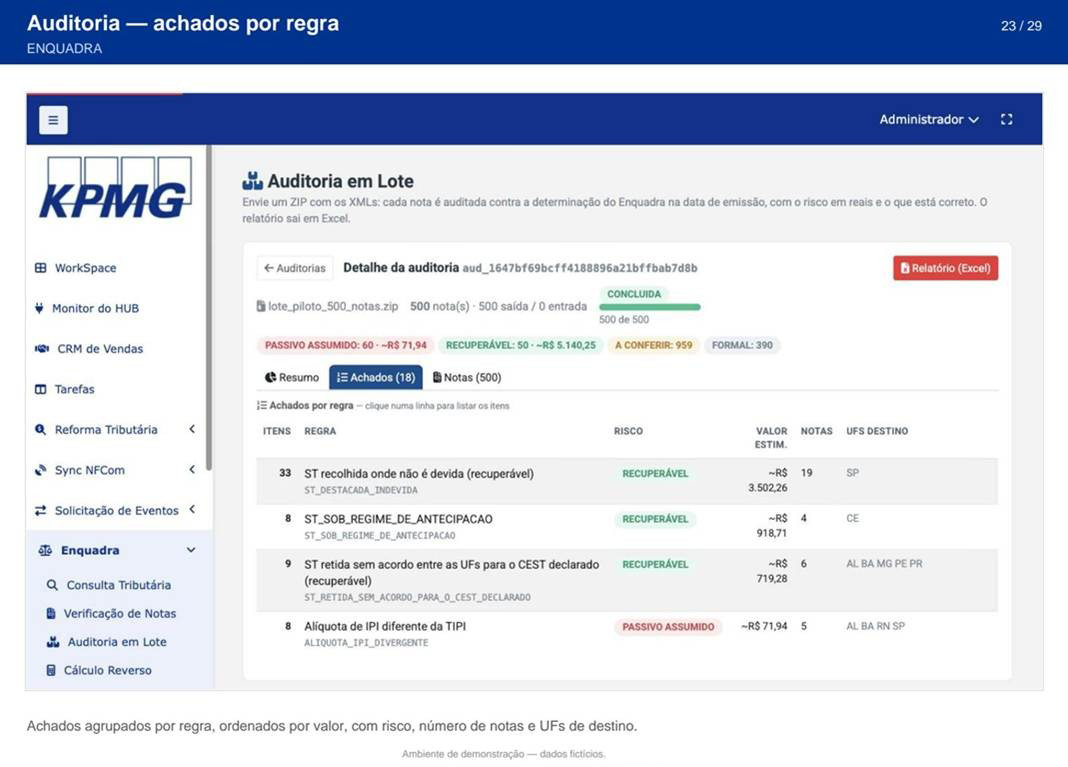Click the Verificação de Notas document icon
This screenshot has width=1068, height=767.
50,613
